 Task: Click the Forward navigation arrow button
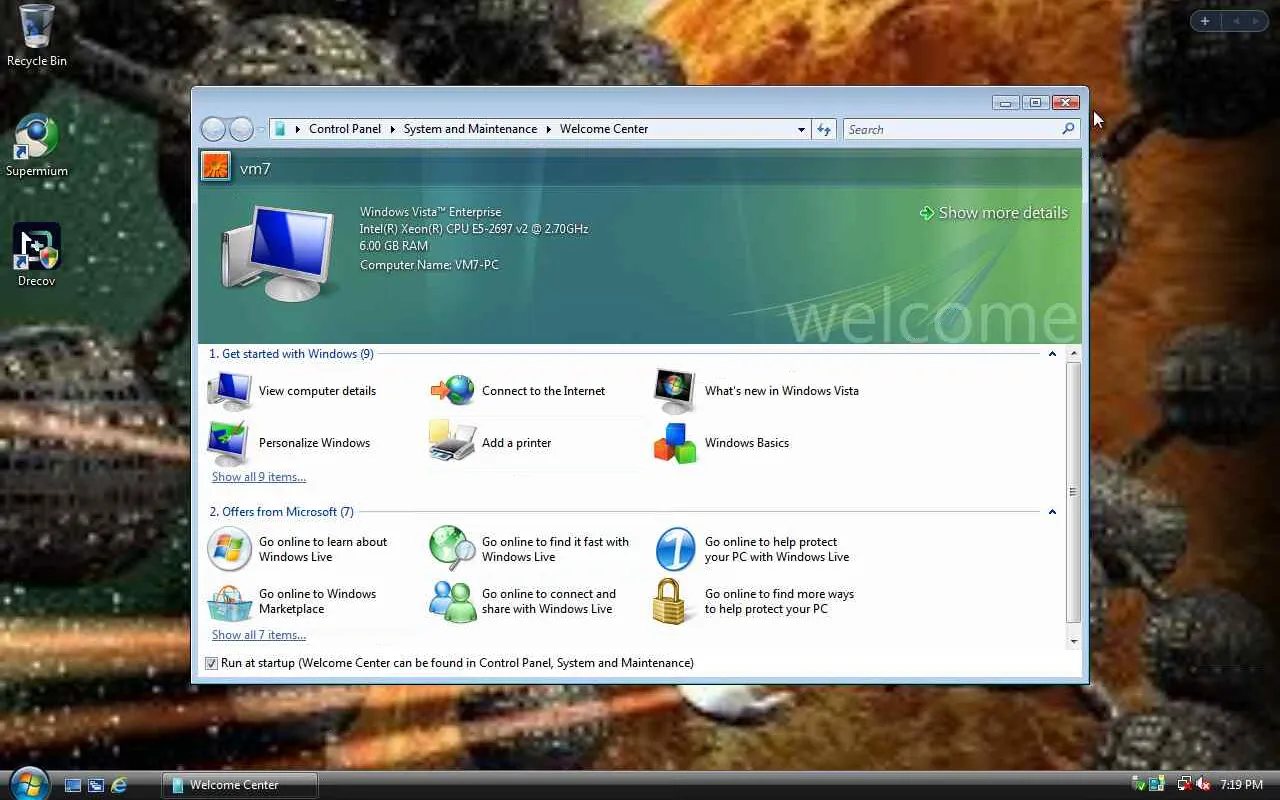pyautogui.click(x=241, y=129)
